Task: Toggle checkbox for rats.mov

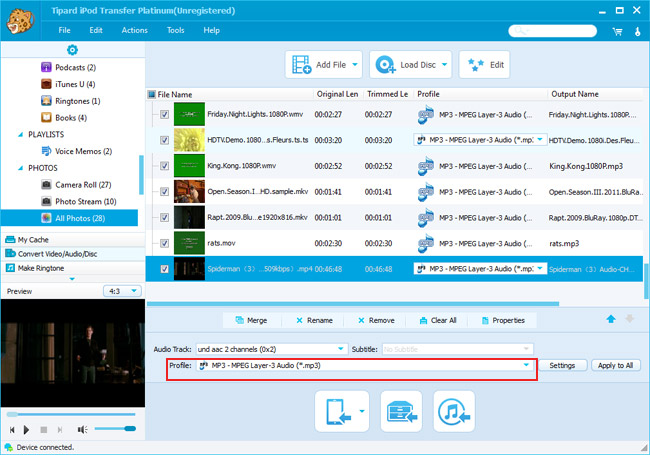Action: (165, 243)
